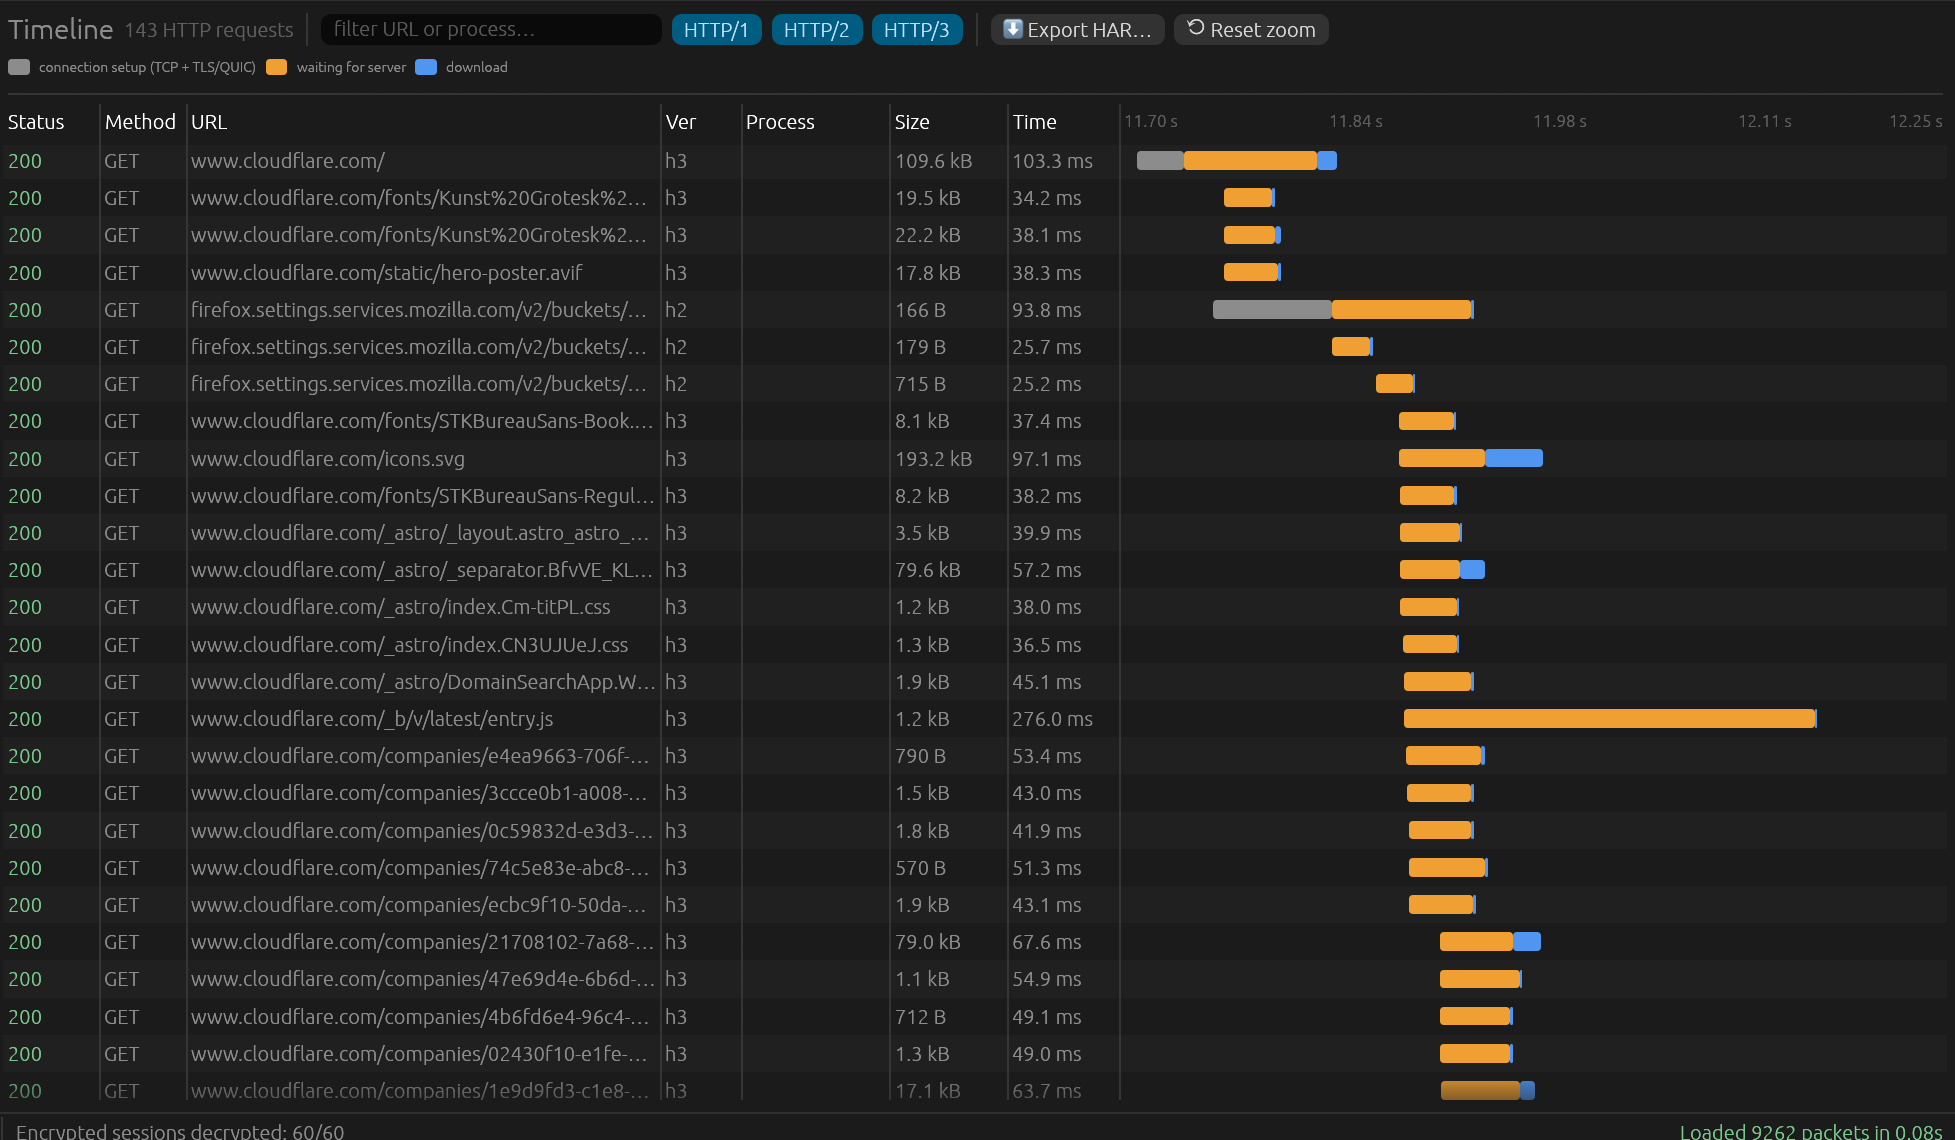1955x1140 pixels.
Task: Click the 12.11 s timeline axis label
Action: [x=1764, y=121]
